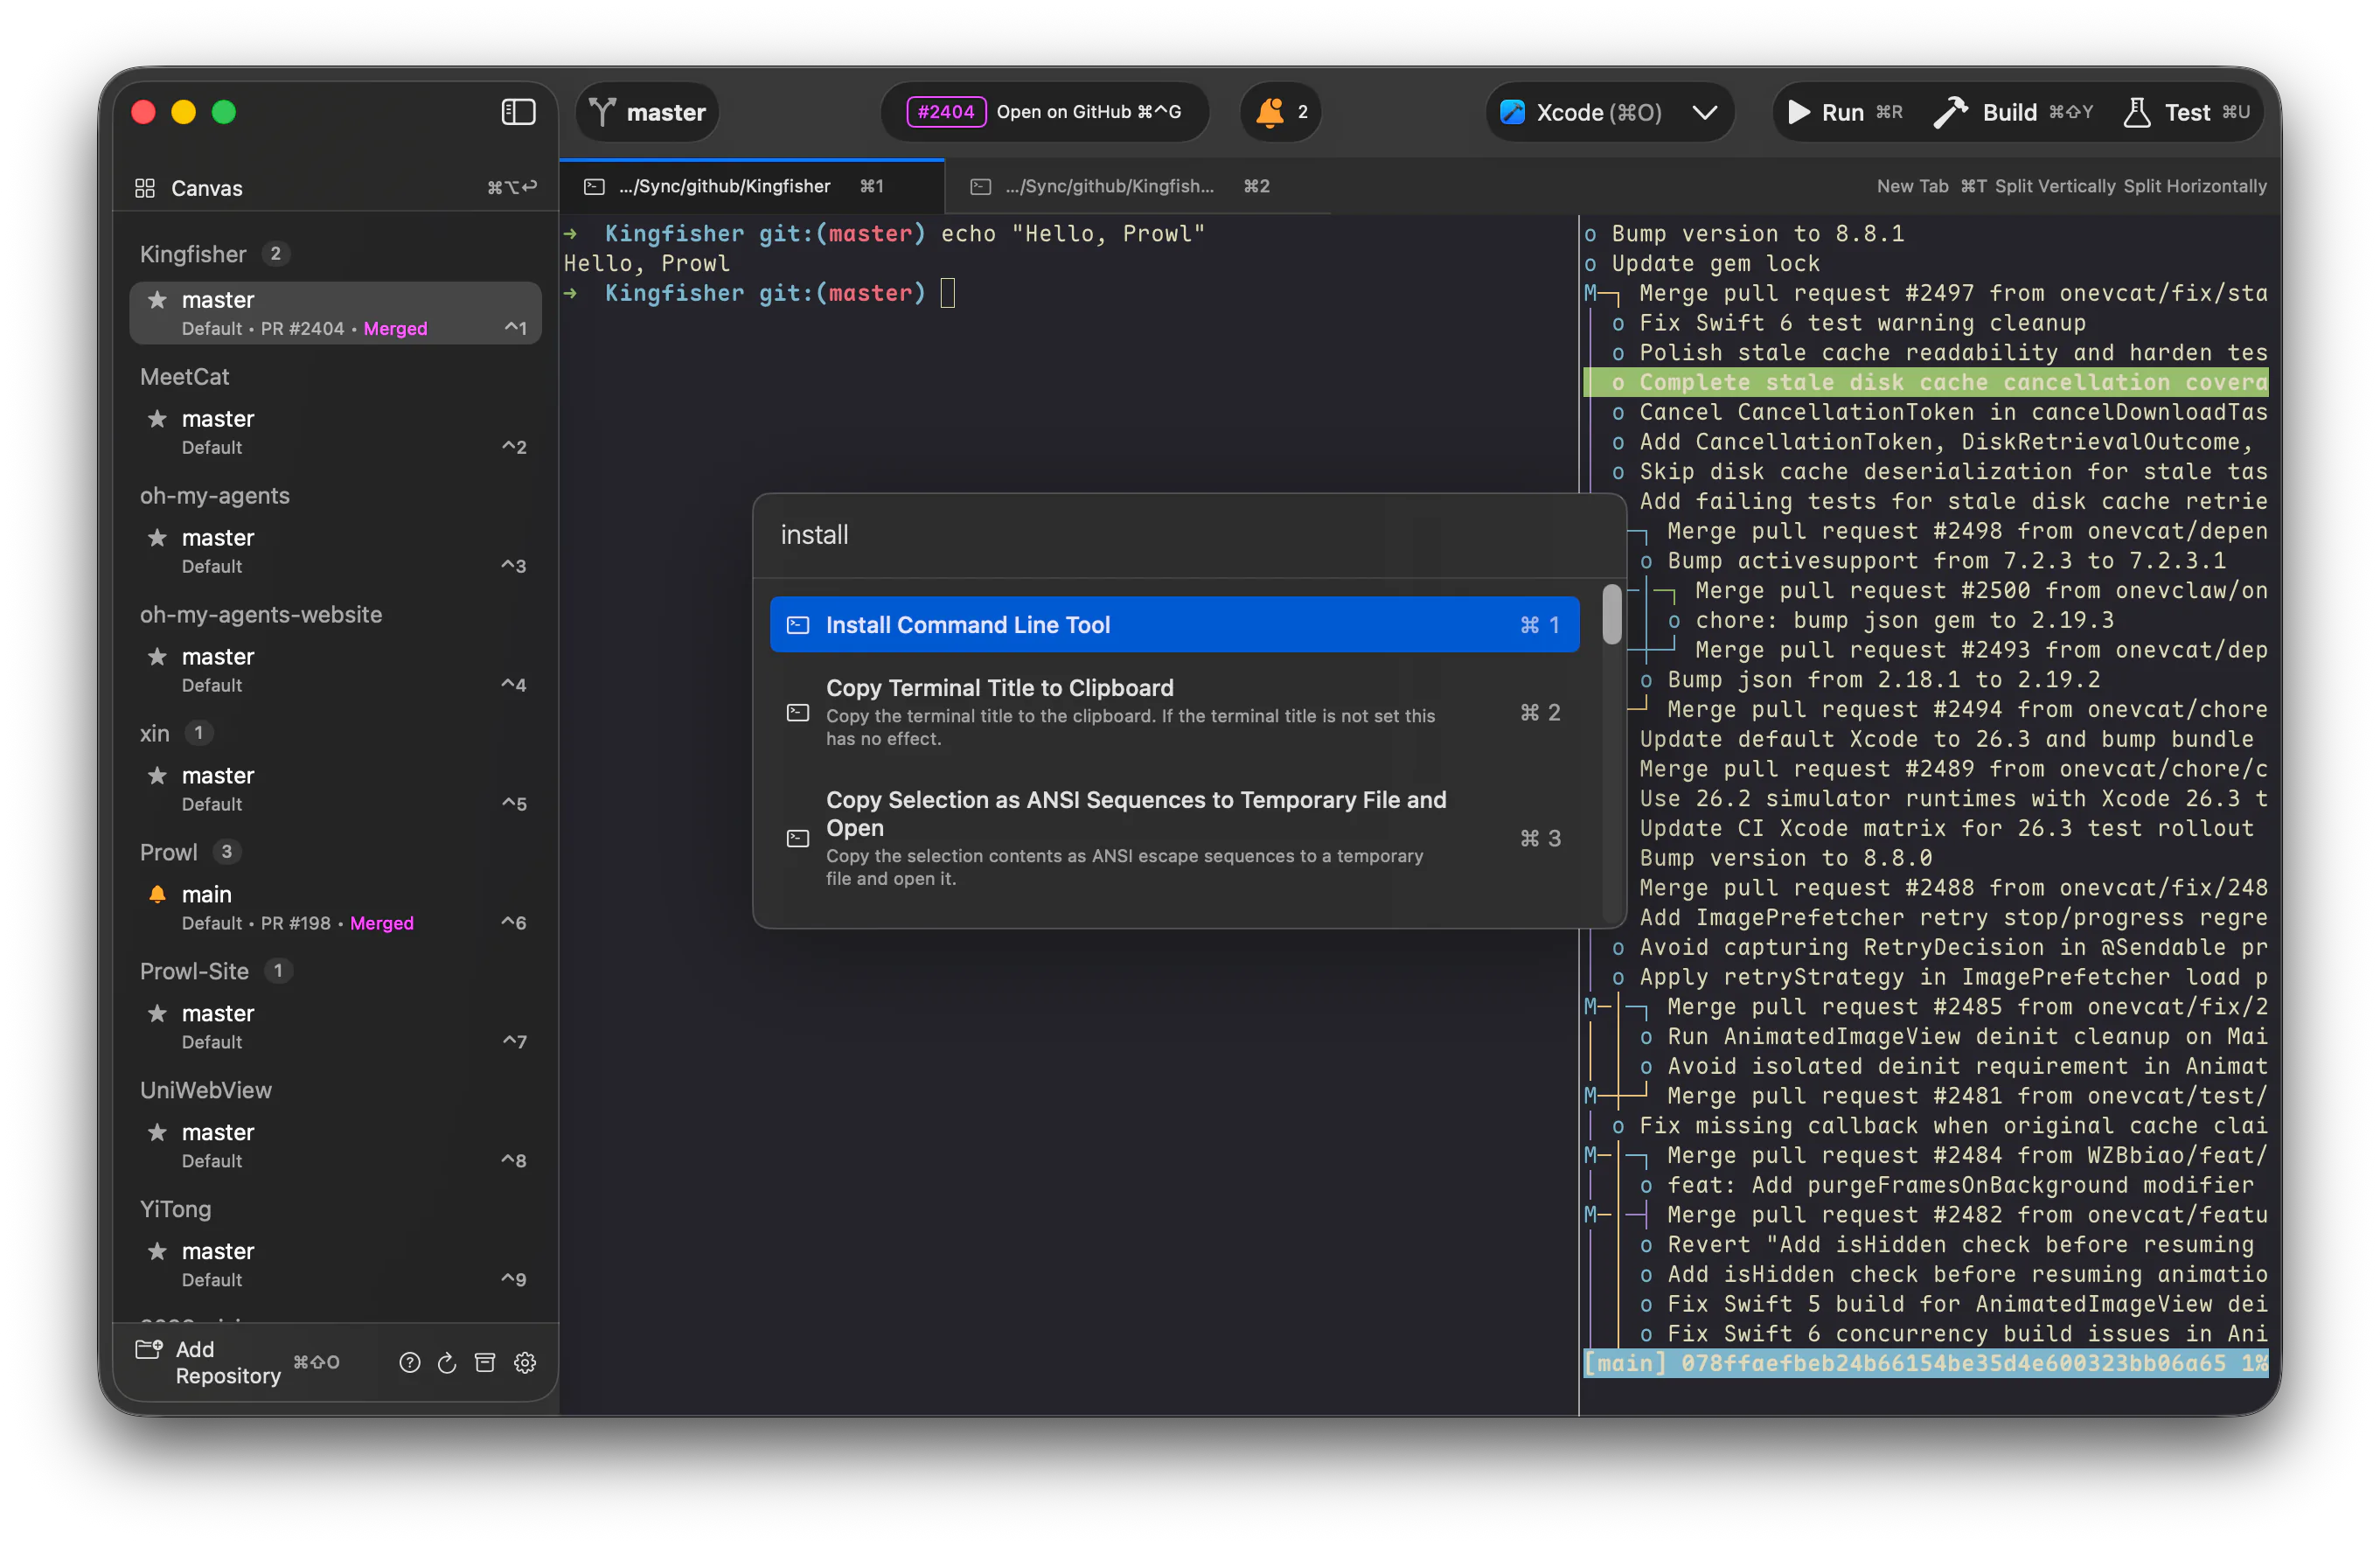Click the refresh icon near Add Repository
Image resolution: width=2380 pixels, height=1546 pixels.
(x=447, y=1362)
